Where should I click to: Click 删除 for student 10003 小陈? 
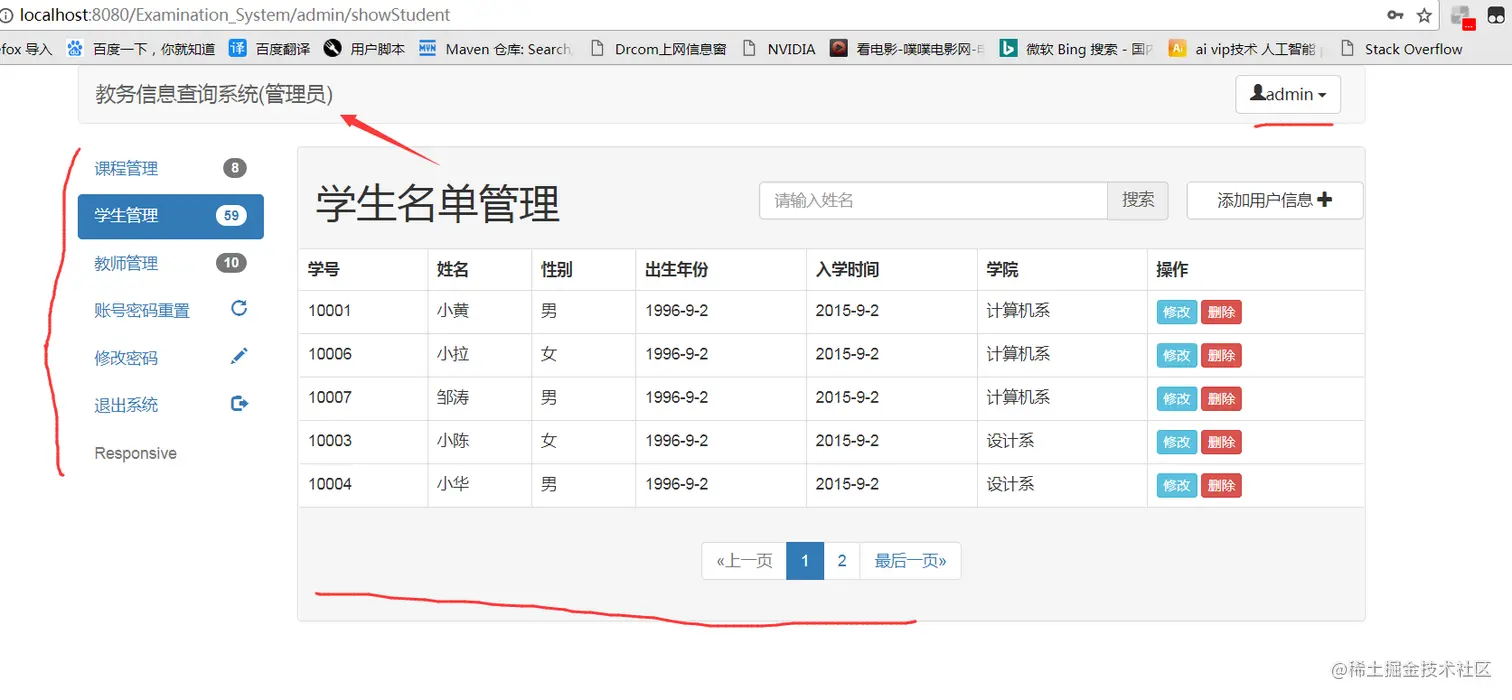coord(1221,442)
